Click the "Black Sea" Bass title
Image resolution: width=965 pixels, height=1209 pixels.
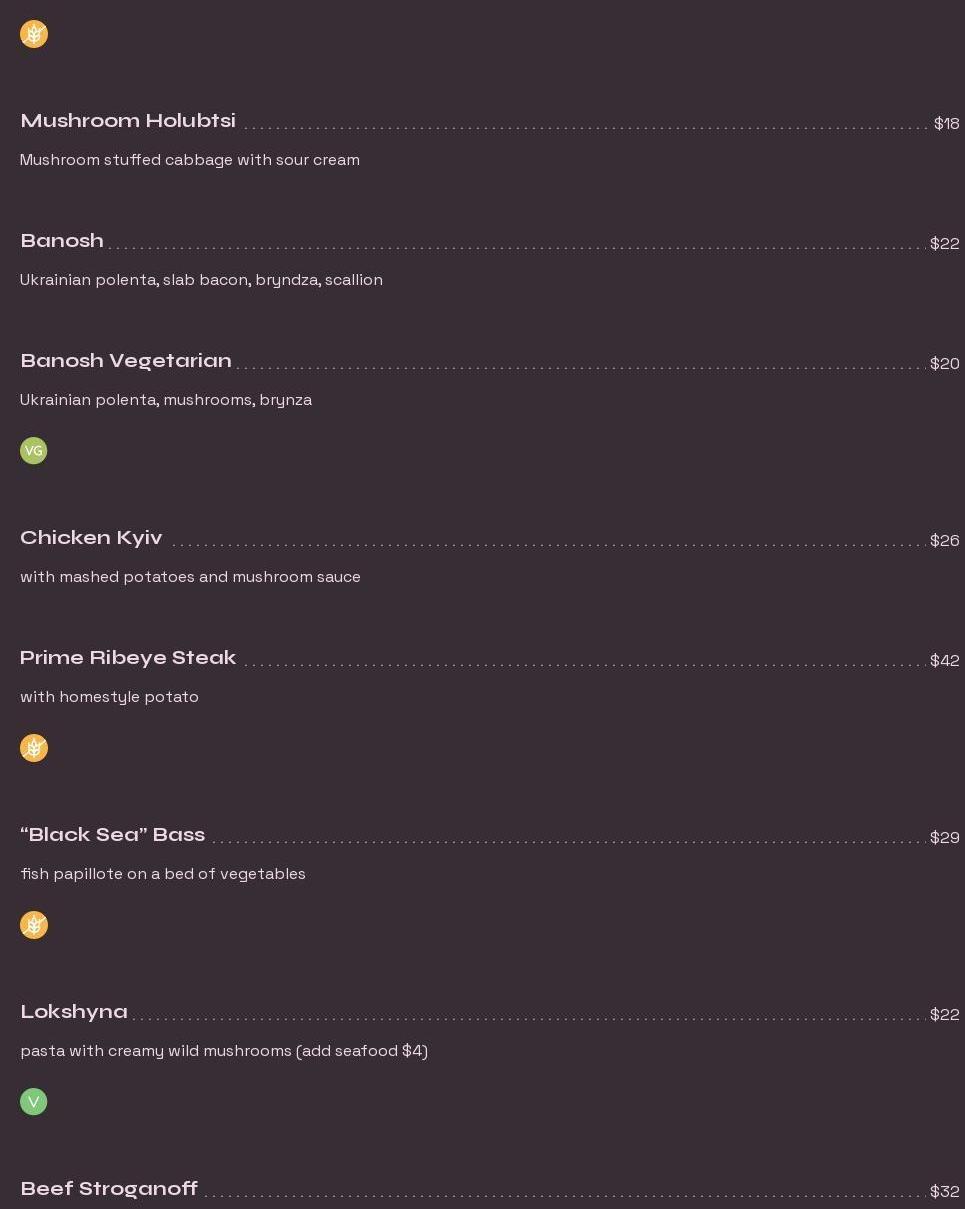click(x=112, y=835)
